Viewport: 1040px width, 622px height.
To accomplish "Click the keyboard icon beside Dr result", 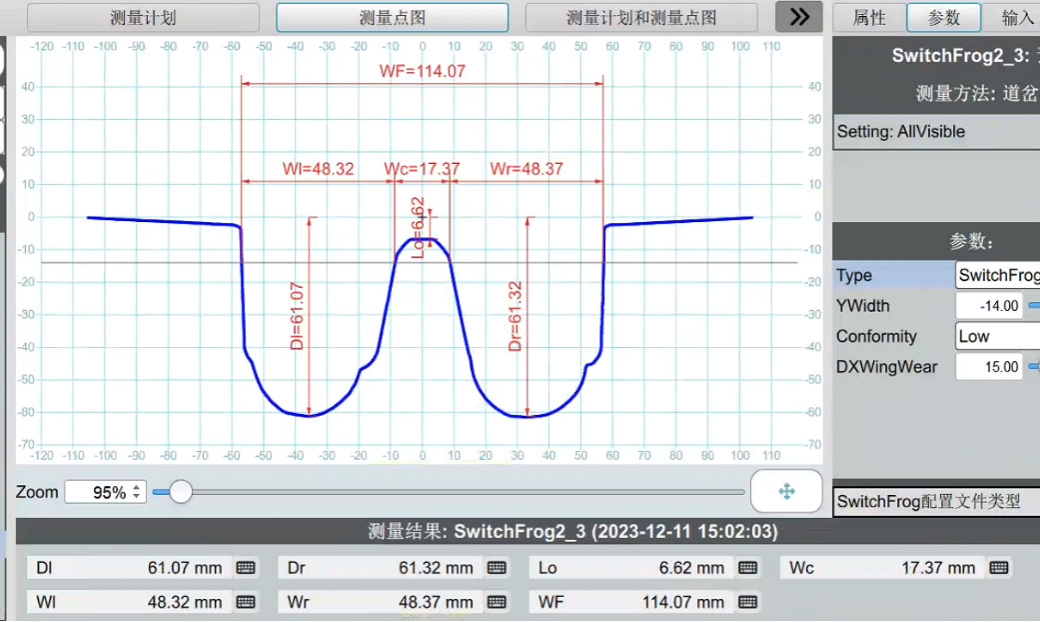I will pyautogui.click(x=496, y=568).
